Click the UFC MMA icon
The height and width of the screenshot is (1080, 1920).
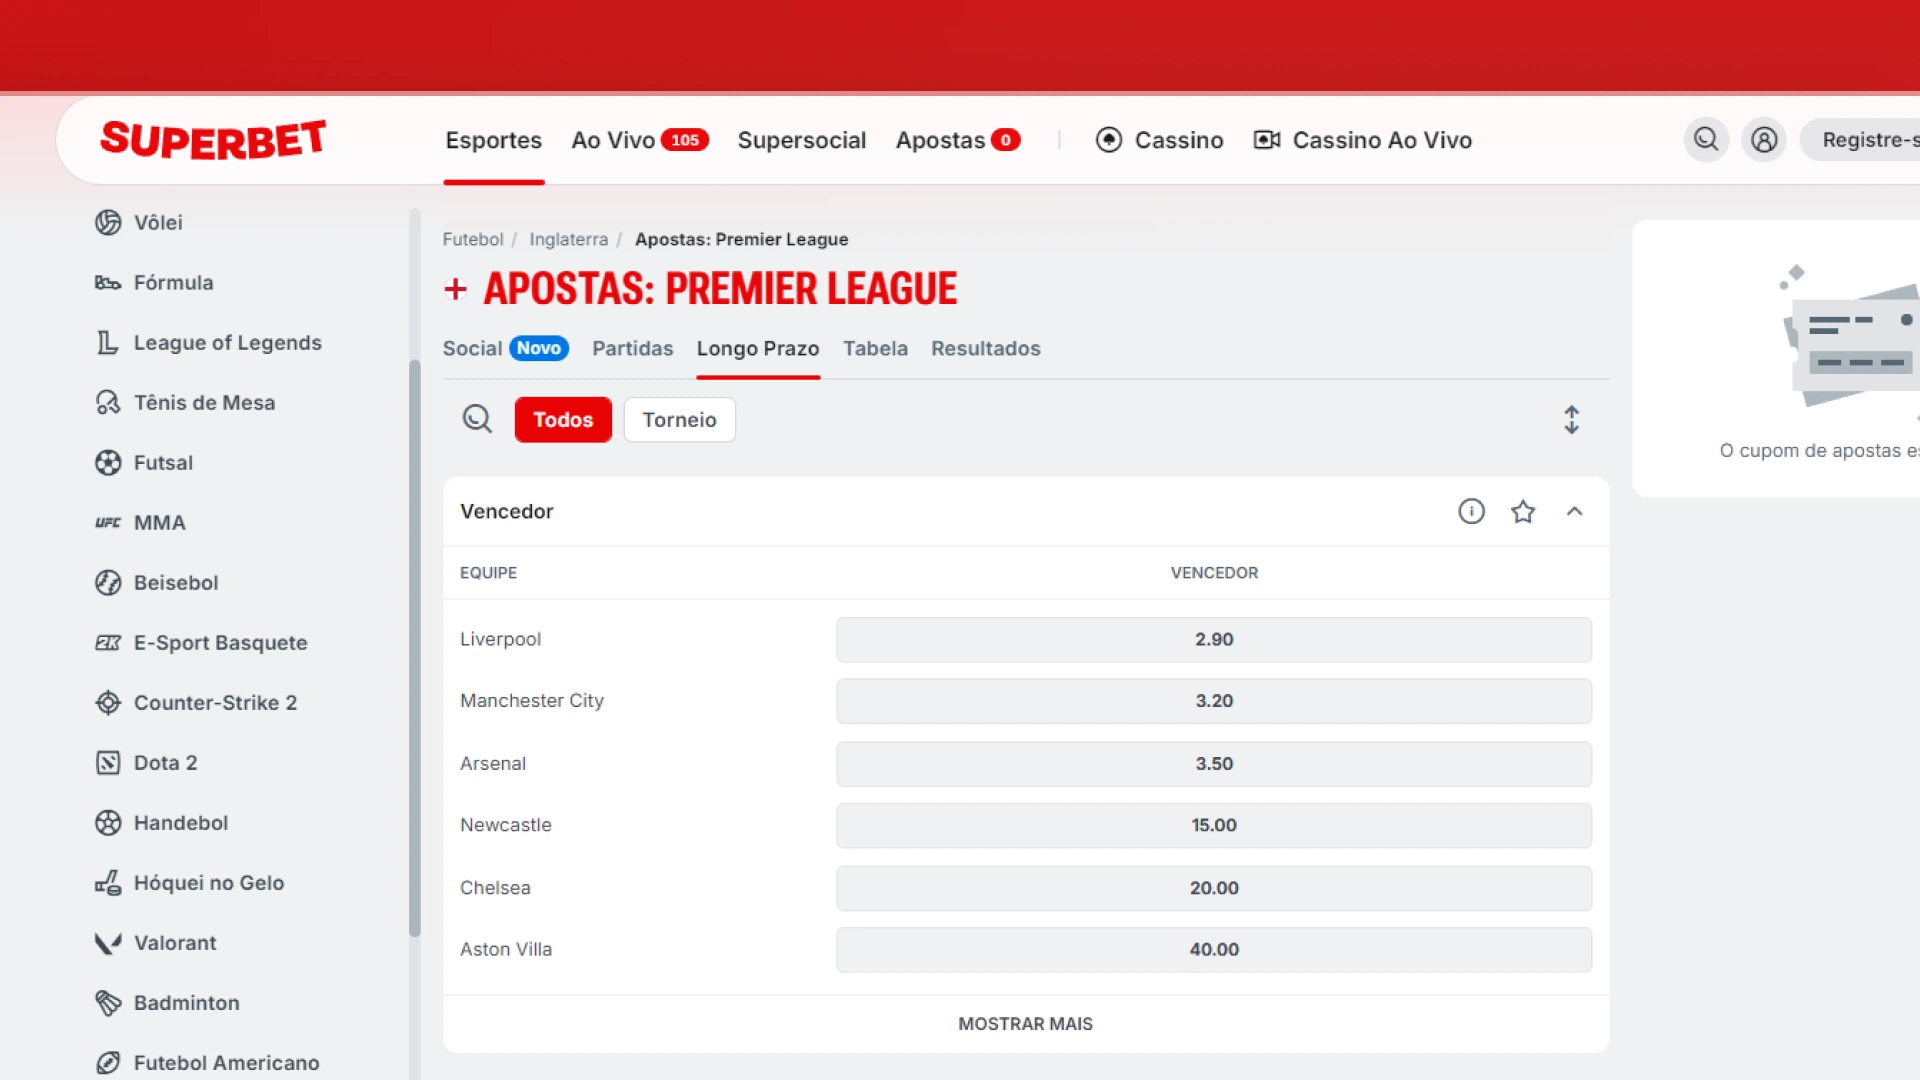click(x=108, y=523)
